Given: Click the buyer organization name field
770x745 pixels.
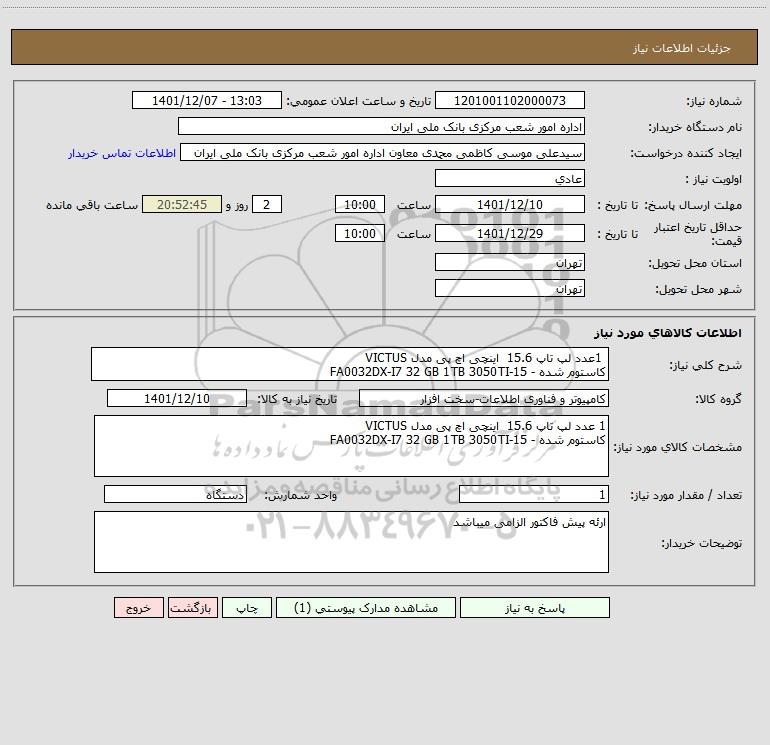Looking at the screenshot, I should (381, 126).
